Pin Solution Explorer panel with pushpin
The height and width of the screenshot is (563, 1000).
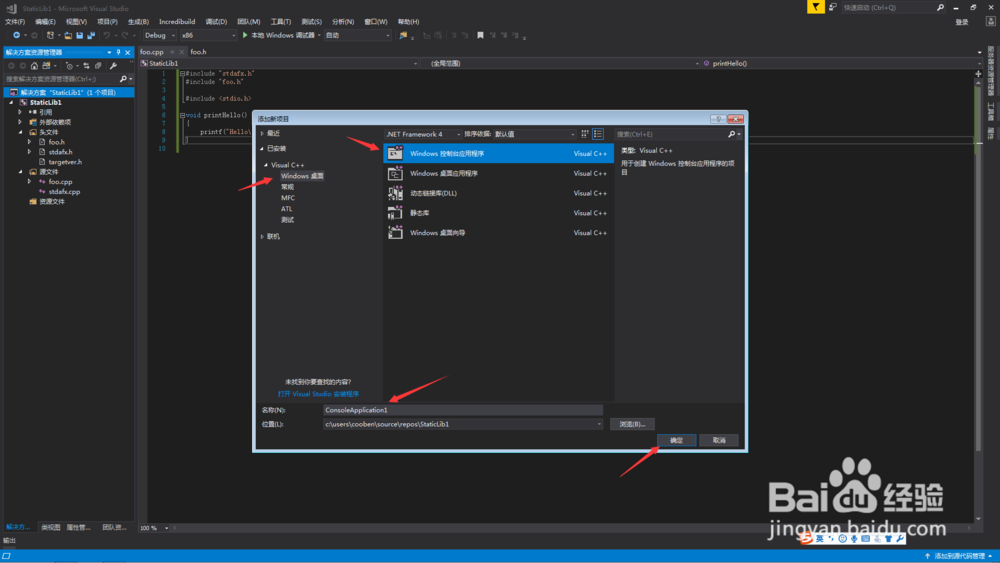point(119,52)
